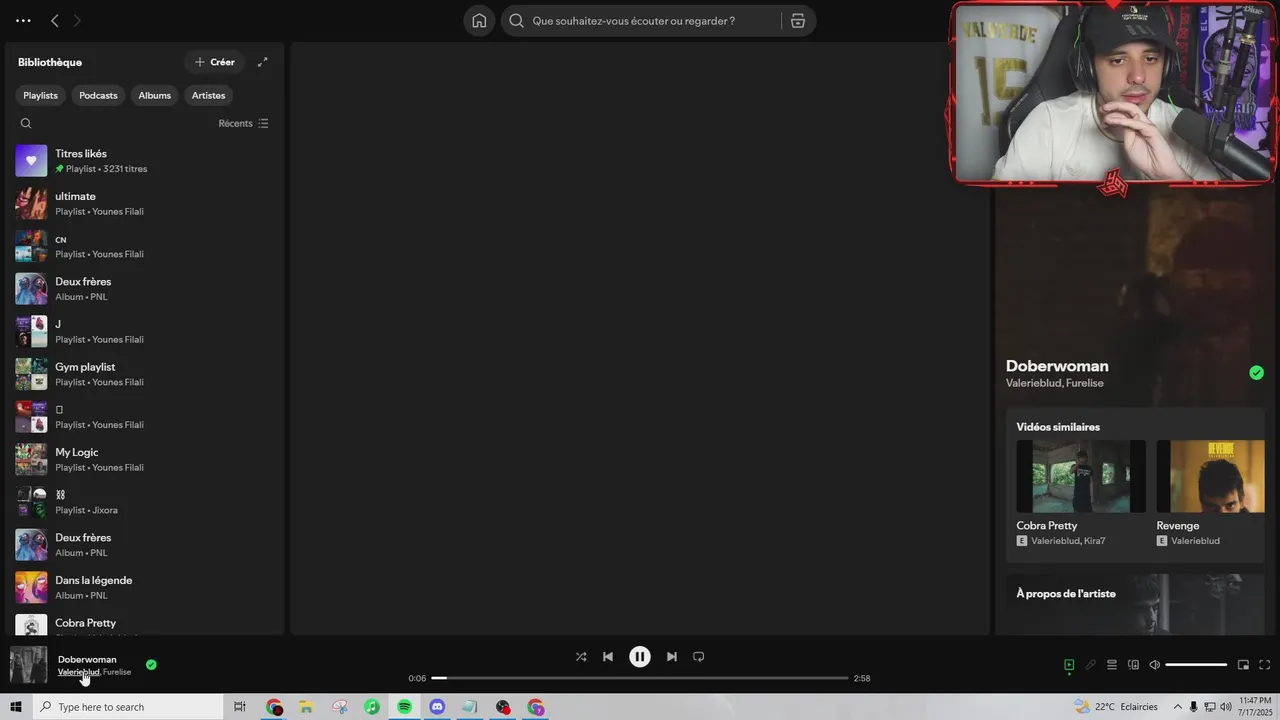The height and width of the screenshot is (720, 1280).
Task: Open the taskbar clock and date
Action: pos(1255,707)
